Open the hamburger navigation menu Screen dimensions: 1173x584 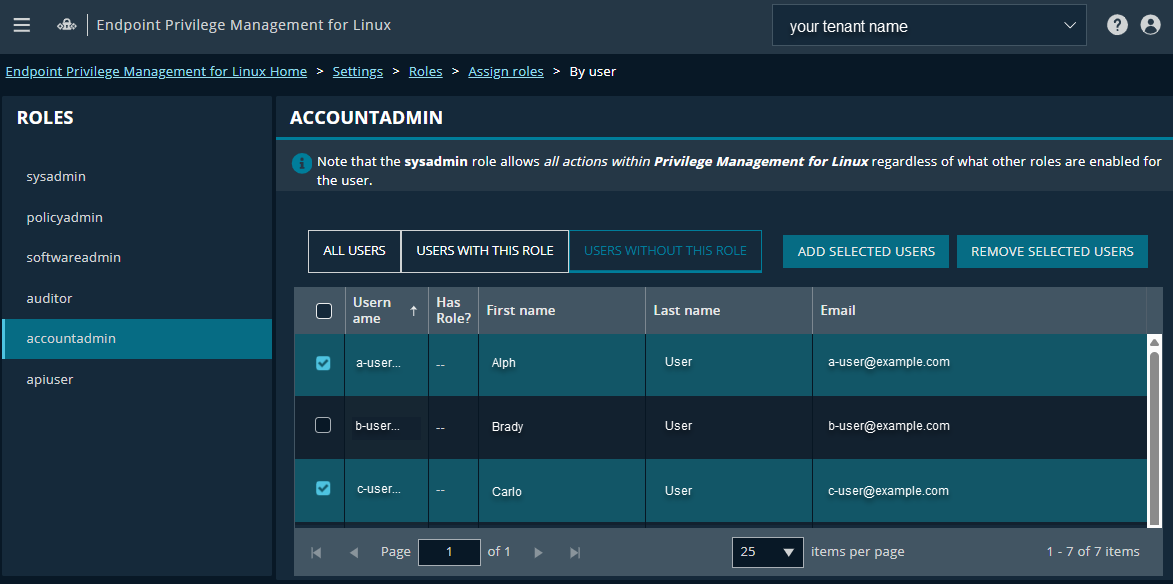22,25
